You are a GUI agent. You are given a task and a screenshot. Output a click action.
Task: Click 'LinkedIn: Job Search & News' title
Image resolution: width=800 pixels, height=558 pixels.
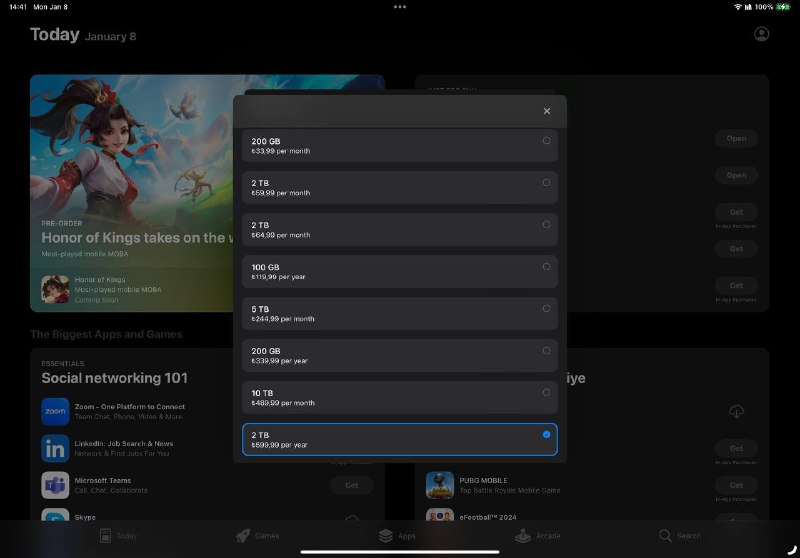[124, 444]
